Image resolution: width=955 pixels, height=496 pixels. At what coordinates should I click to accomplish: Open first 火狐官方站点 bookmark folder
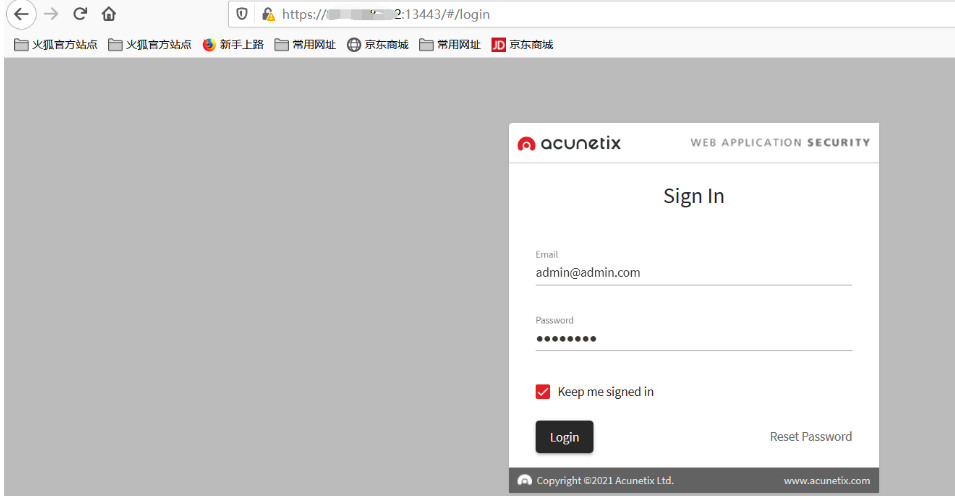55,44
